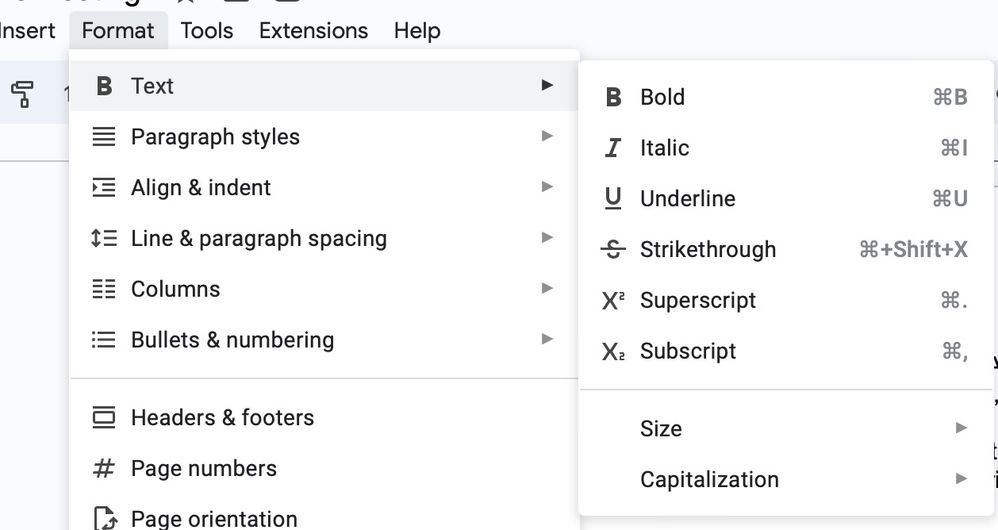Click the Underline icon in submenu

pyautogui.click(x=613, y=199)
